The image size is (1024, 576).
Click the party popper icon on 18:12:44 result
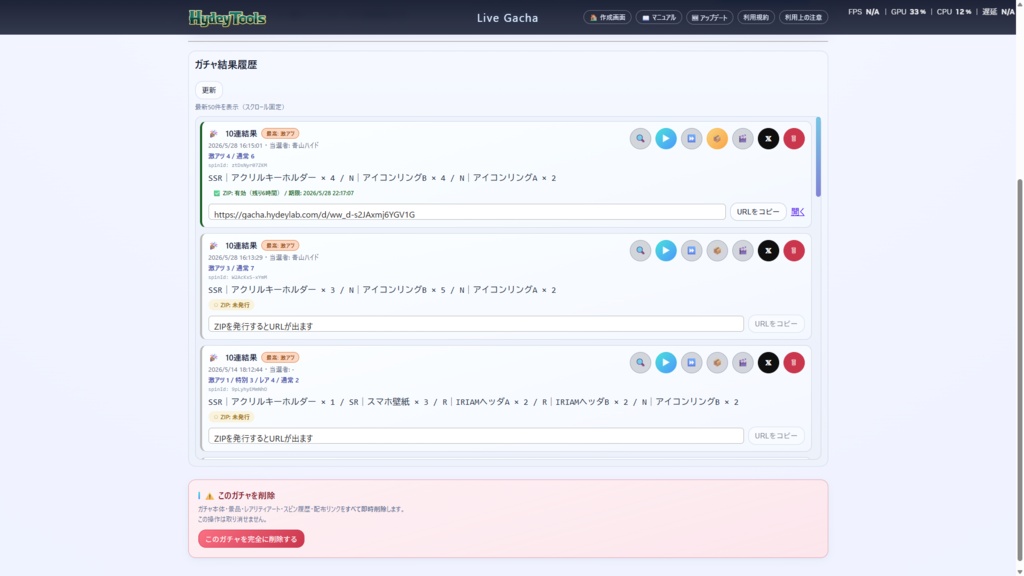tap(214, 358)
